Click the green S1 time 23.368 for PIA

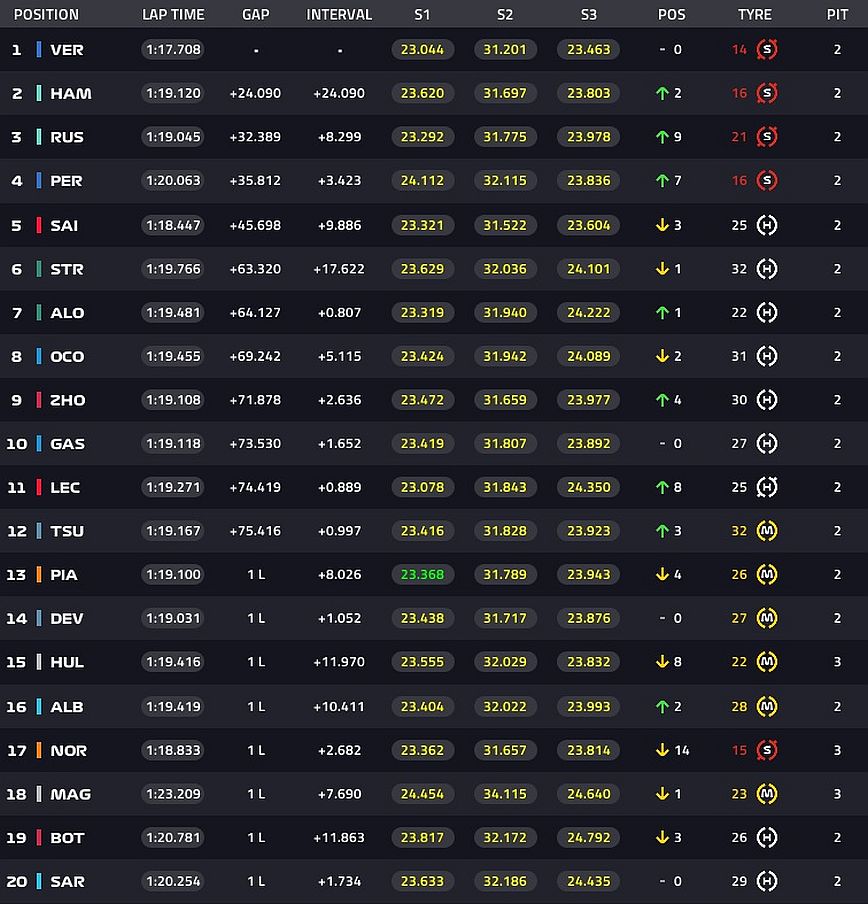click(x=422, y=575)
